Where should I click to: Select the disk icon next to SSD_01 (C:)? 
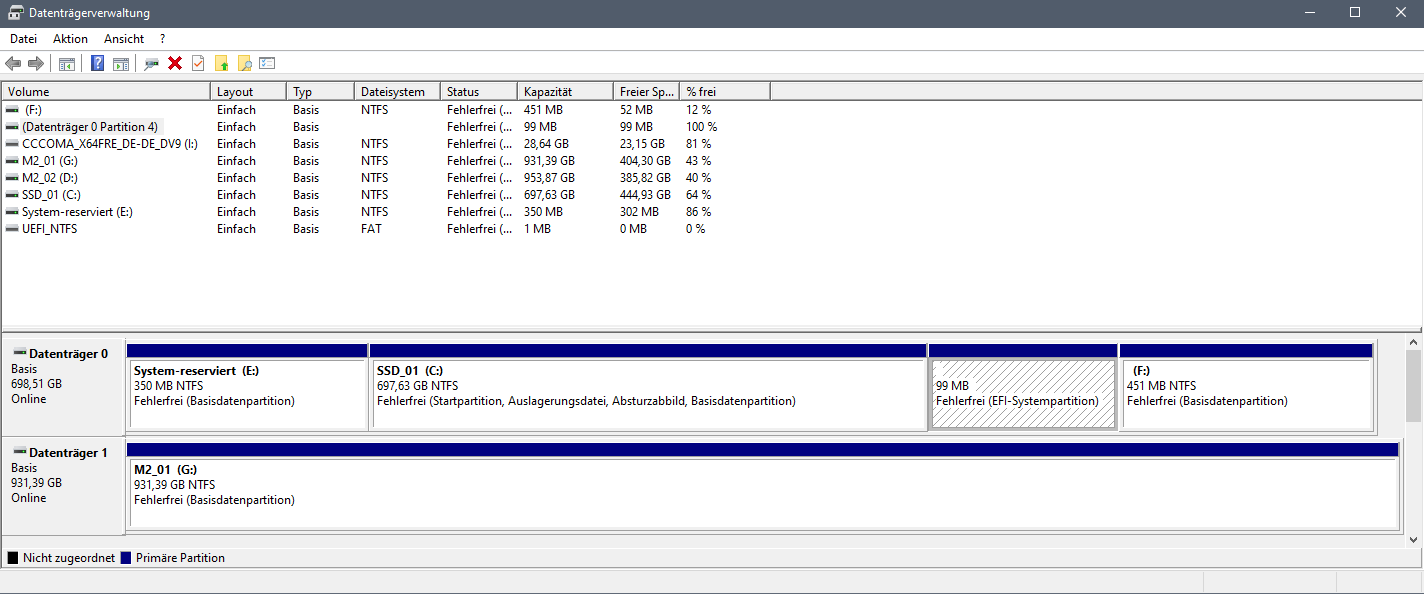12,194
